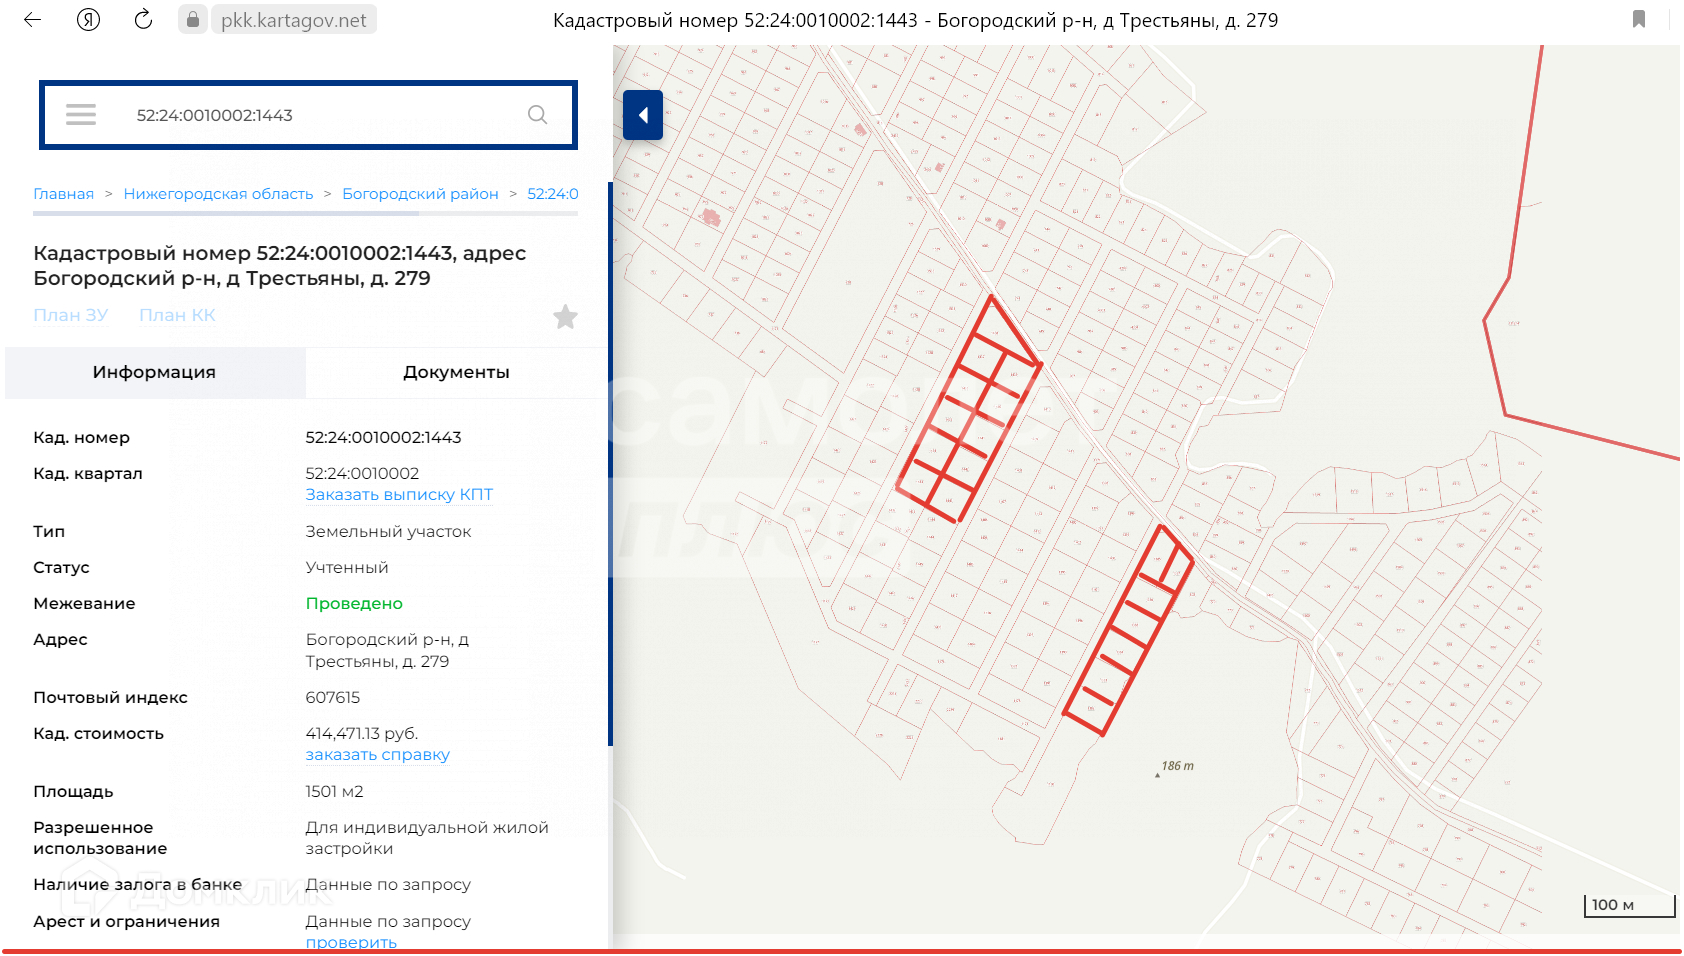1684x956 pixels.
Task: Open План ЗУ link
Action: (x=71, y=315)
